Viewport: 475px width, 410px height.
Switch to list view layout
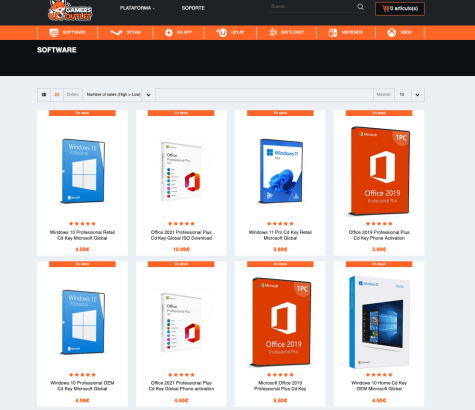click(57, 95)
